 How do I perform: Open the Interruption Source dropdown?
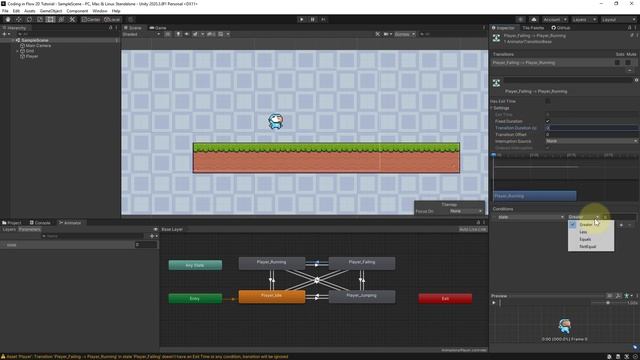coord(592,141)
